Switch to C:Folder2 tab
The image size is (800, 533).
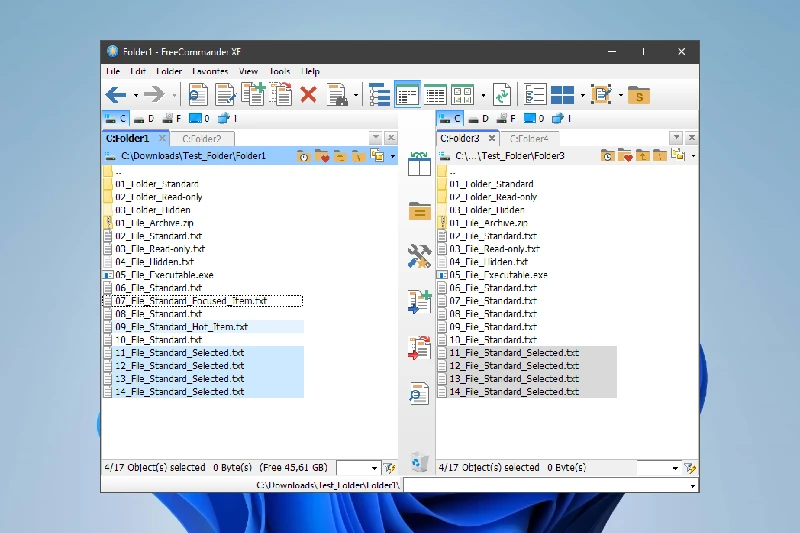pos(202,139)
